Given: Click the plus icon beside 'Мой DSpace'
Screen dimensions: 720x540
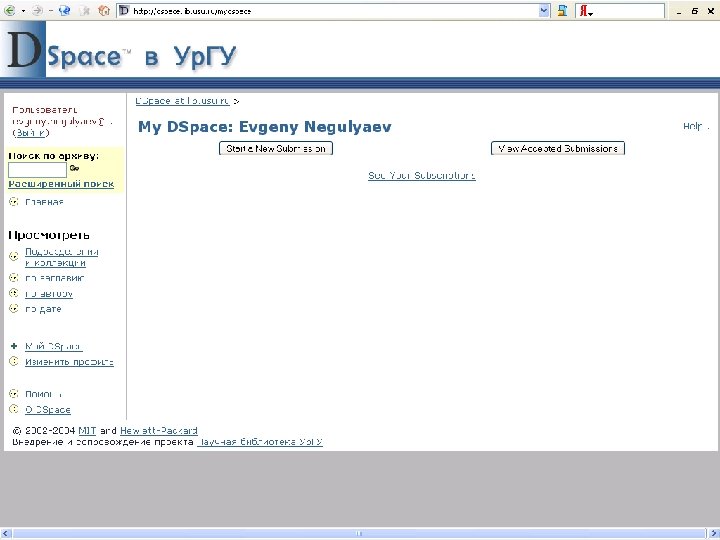Looking at the screenshot, I should 14,346.
